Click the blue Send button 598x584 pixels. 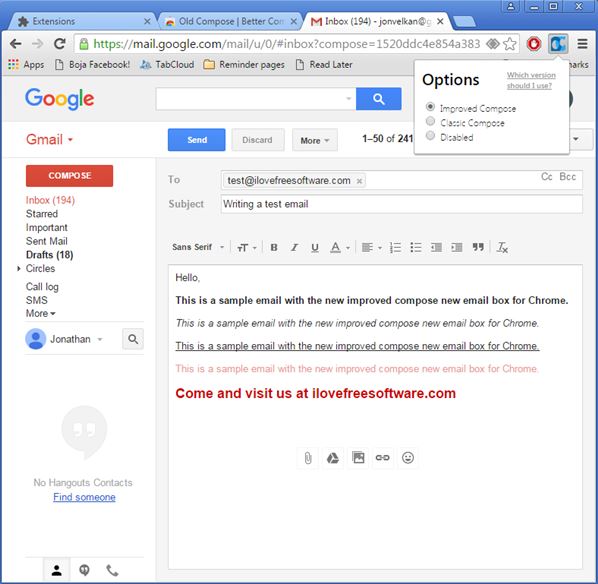(196, 140)
